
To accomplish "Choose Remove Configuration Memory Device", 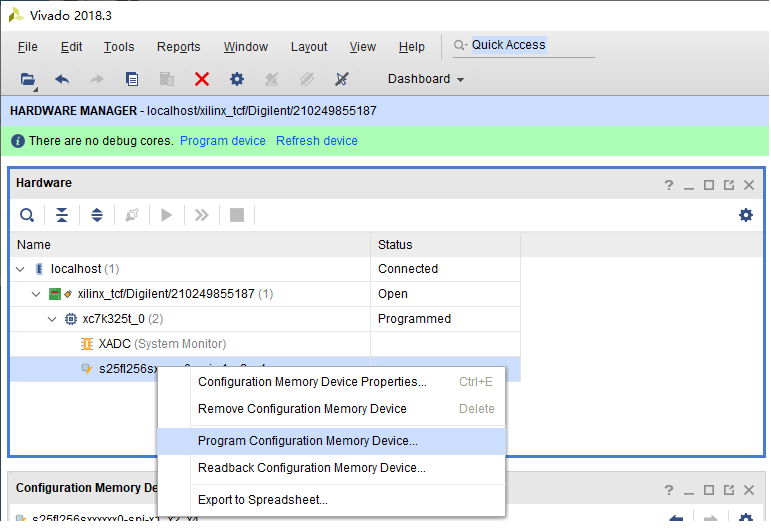I will [x=331, y=409].
